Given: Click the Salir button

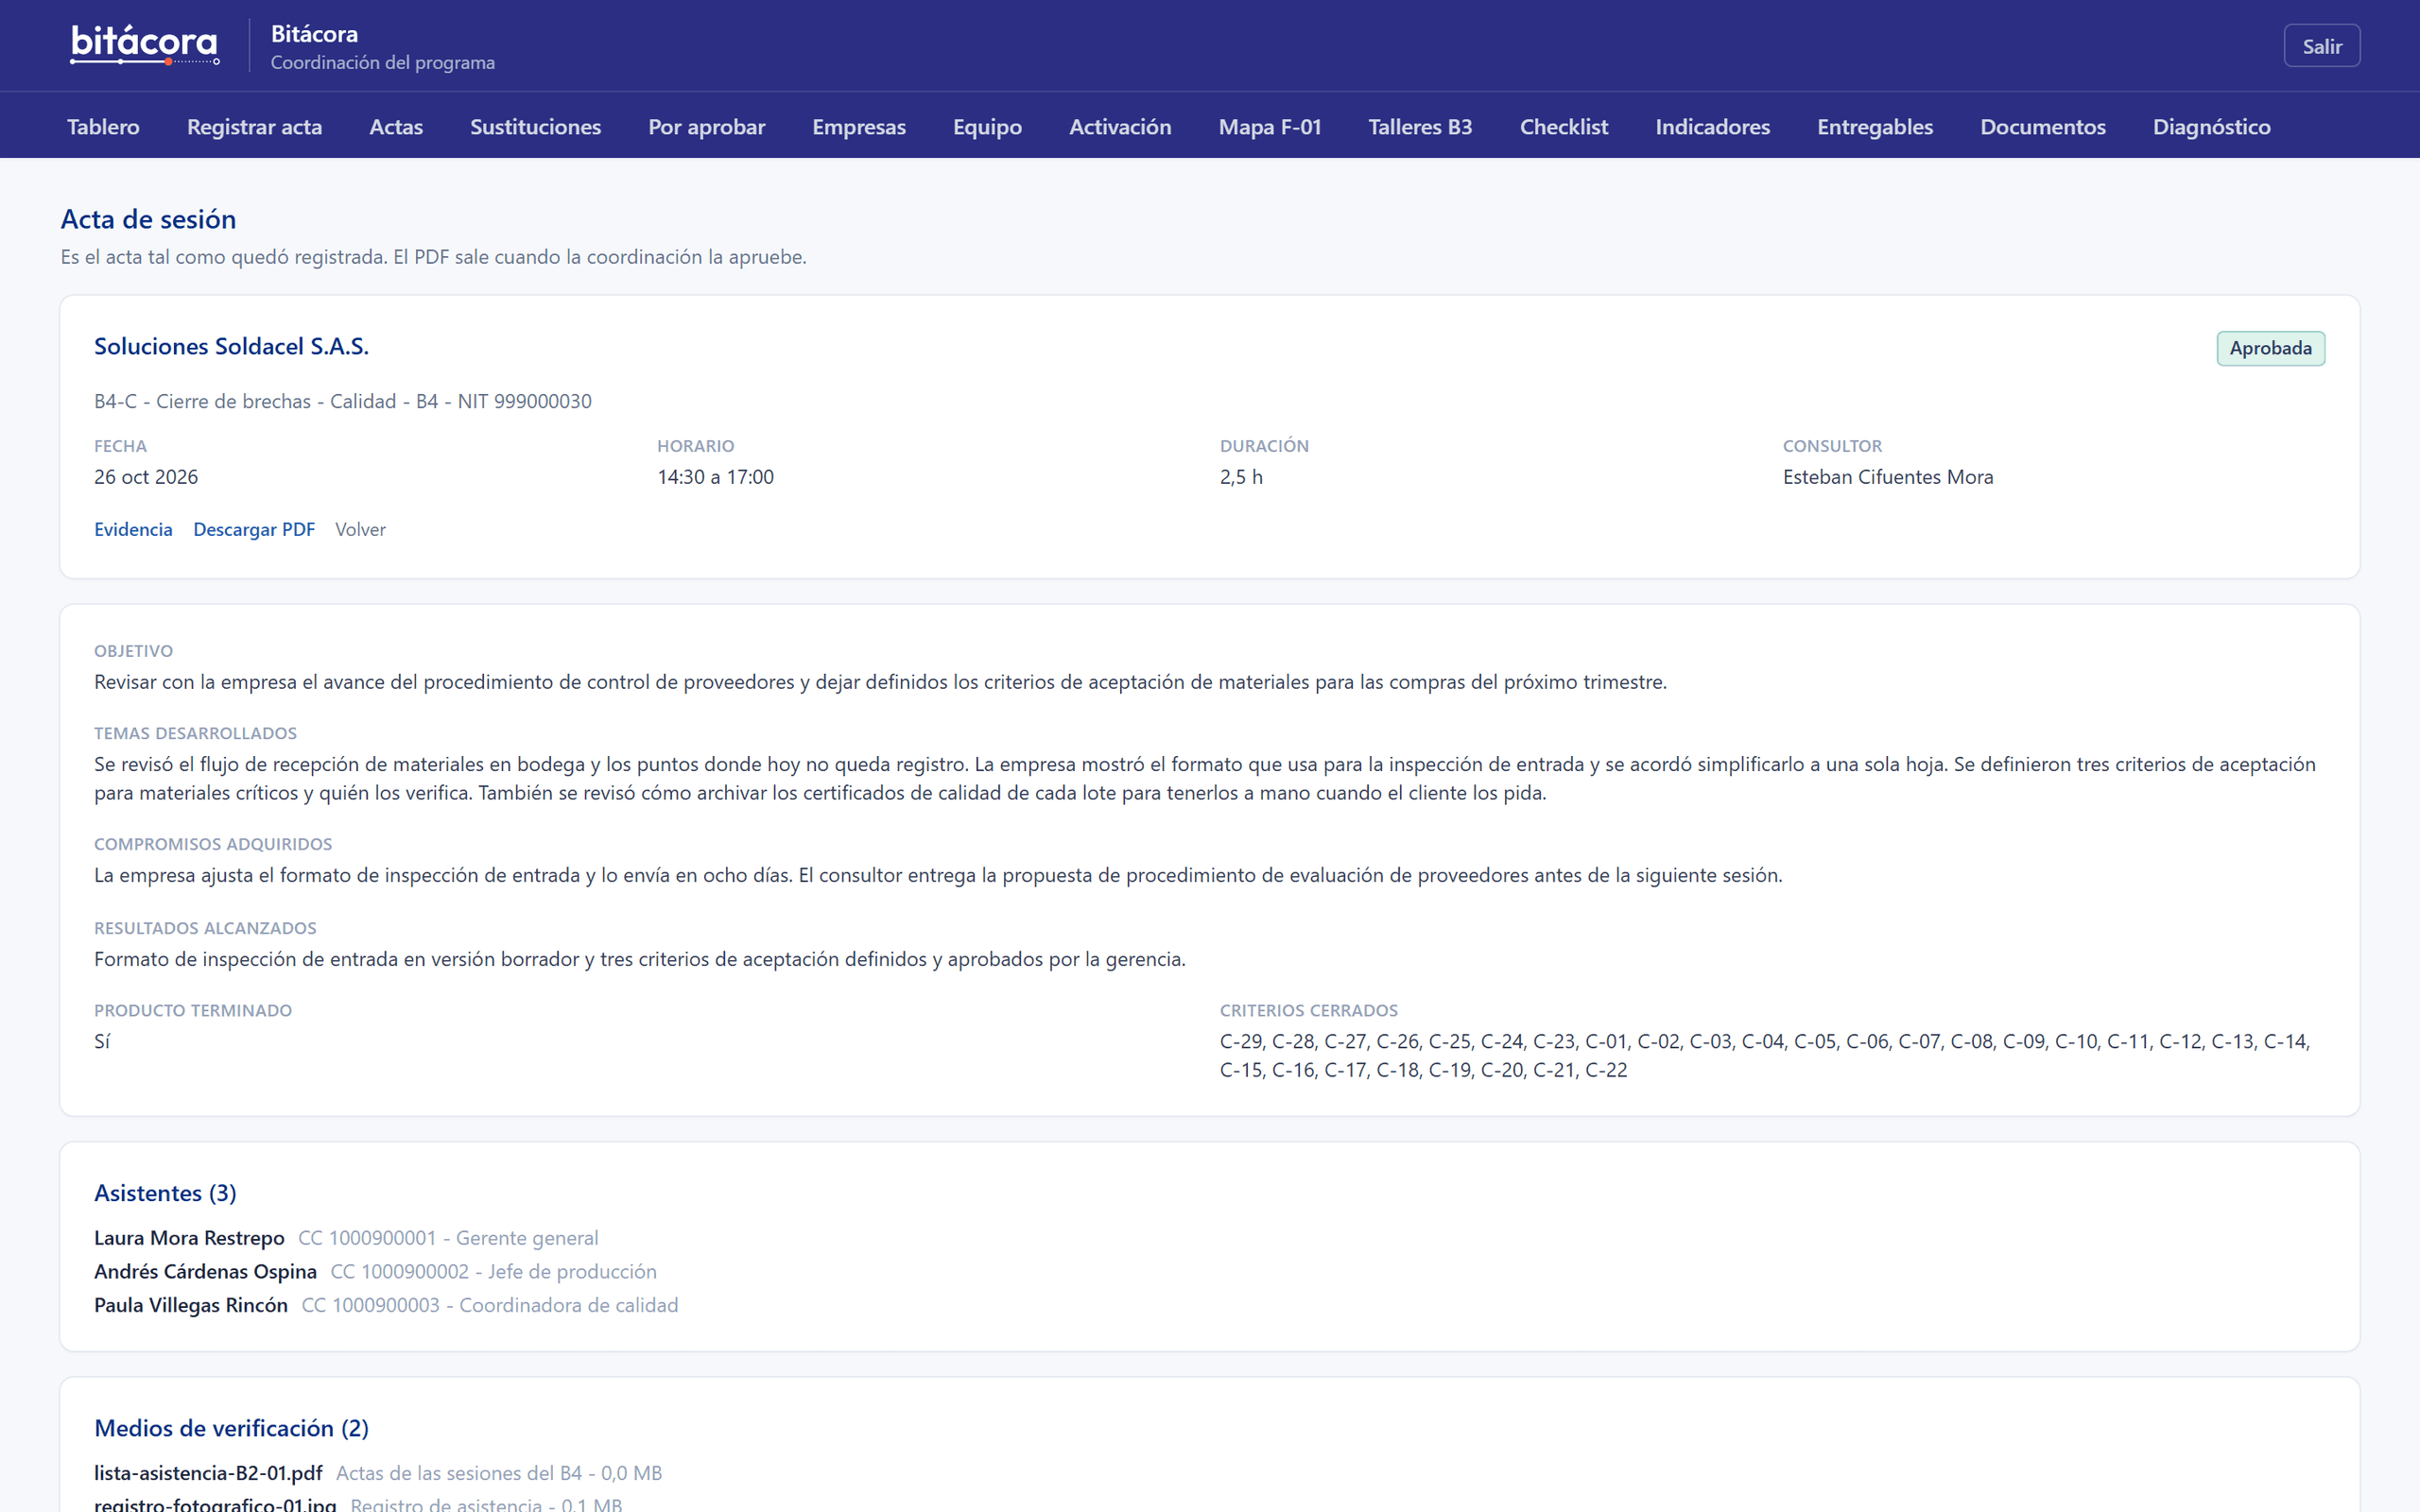Looking at the screenshot, I should pos(2322,46).
